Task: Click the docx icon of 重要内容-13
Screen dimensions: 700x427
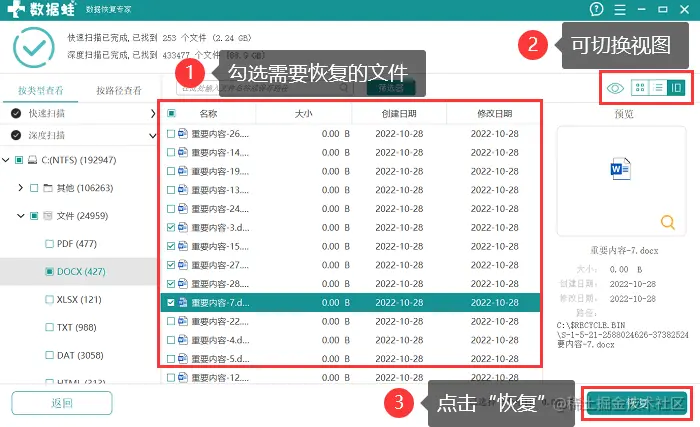Action: click(183, 189)
